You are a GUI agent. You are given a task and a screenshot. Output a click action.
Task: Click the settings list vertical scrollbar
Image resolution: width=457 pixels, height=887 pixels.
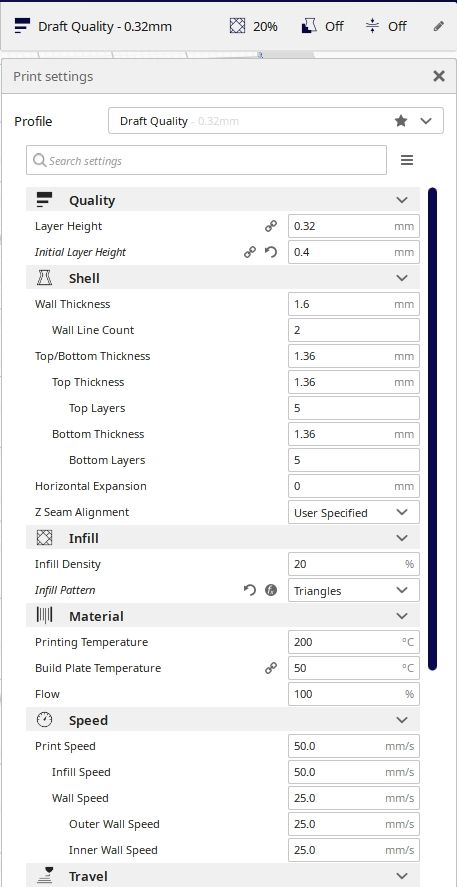tap(433, 429)
